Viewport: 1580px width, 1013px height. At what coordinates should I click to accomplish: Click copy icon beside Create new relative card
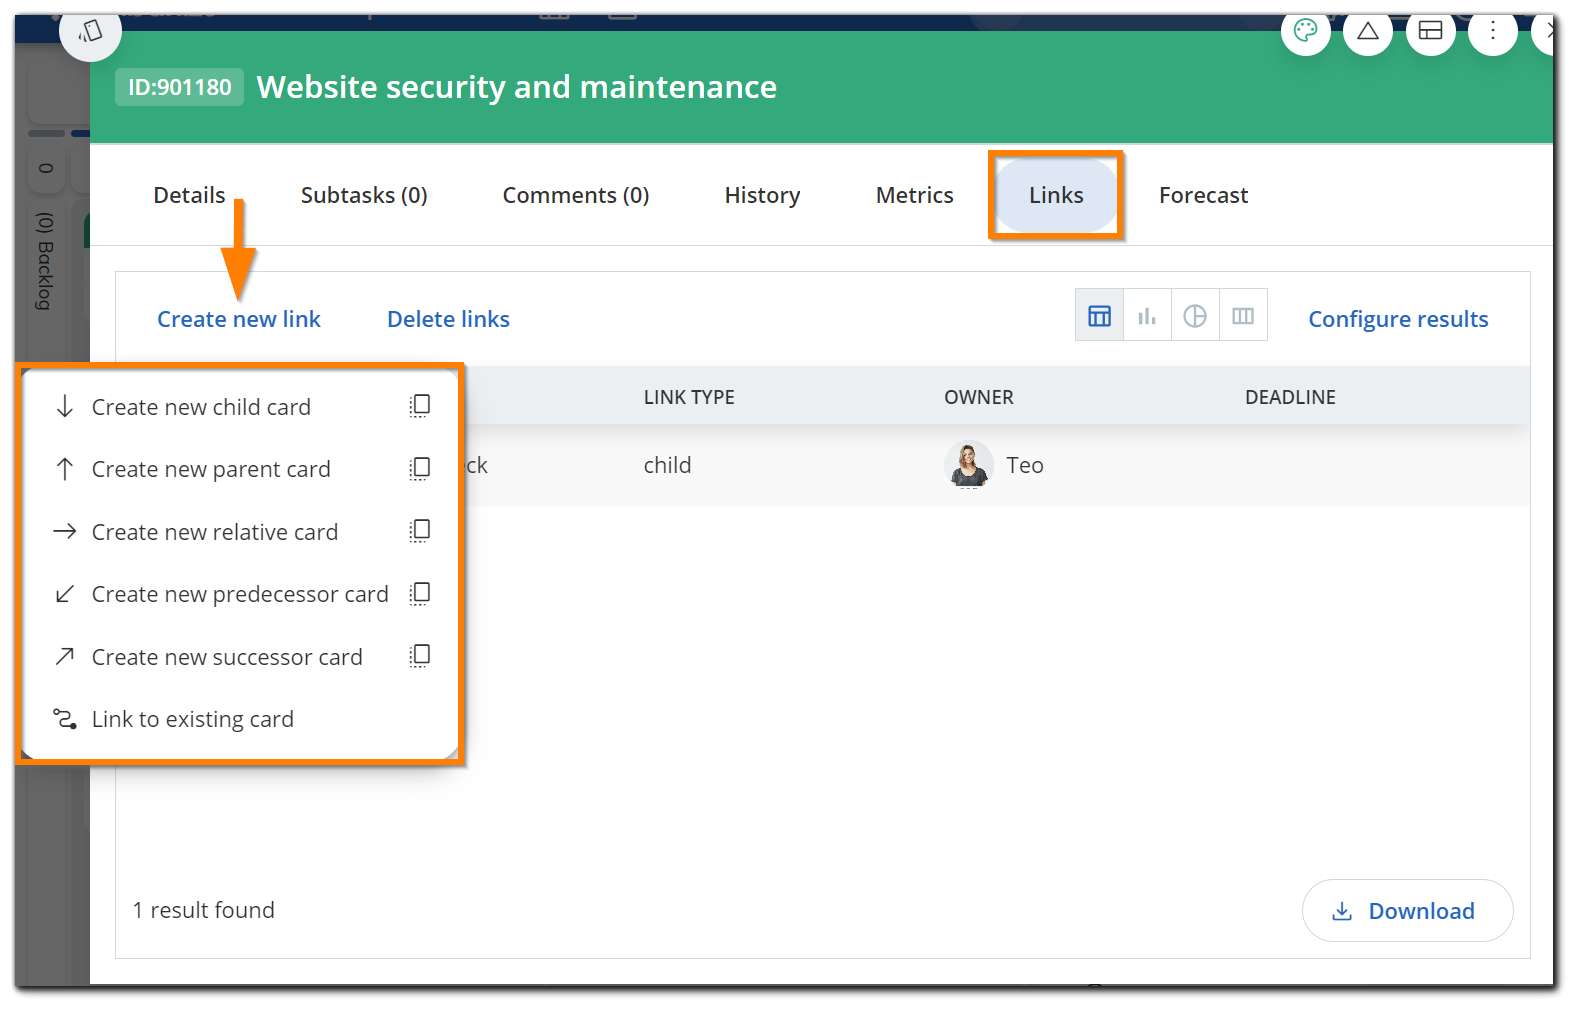coord(420,531)
